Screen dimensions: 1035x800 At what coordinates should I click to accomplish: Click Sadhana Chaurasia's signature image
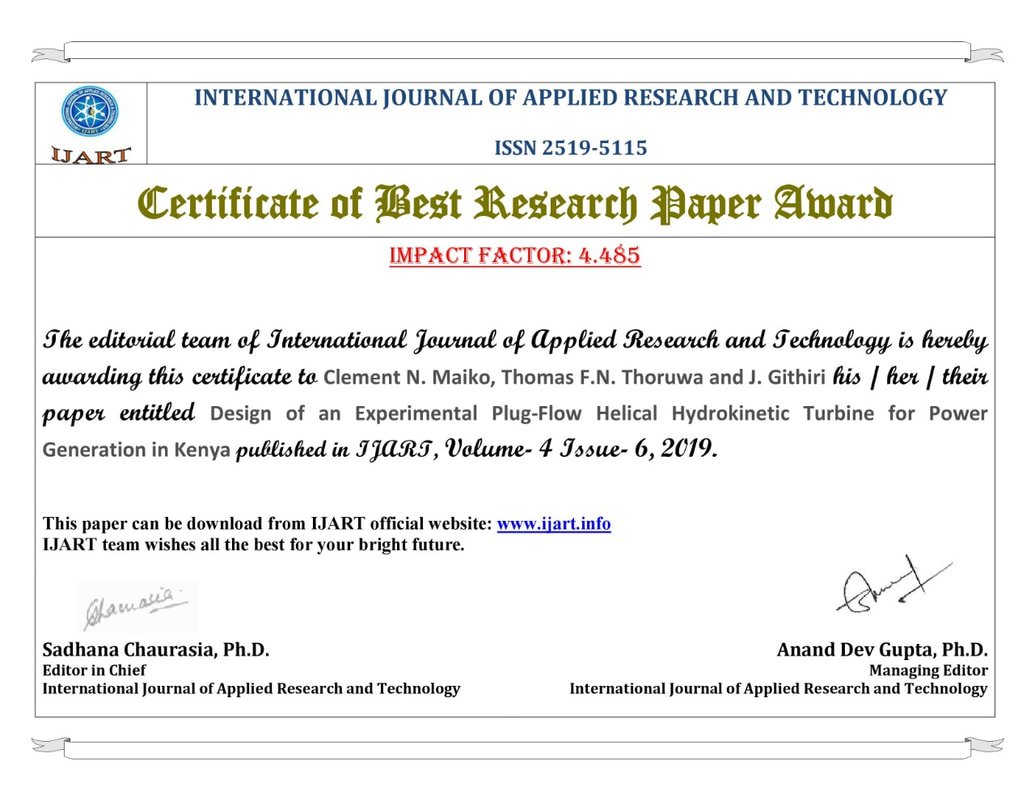[x=137, y=606]
